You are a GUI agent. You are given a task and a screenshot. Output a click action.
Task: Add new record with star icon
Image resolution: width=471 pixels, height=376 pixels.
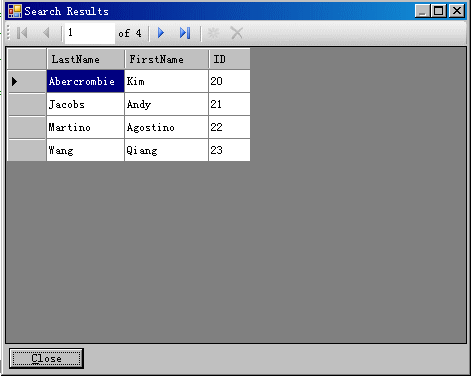point(213,33)
